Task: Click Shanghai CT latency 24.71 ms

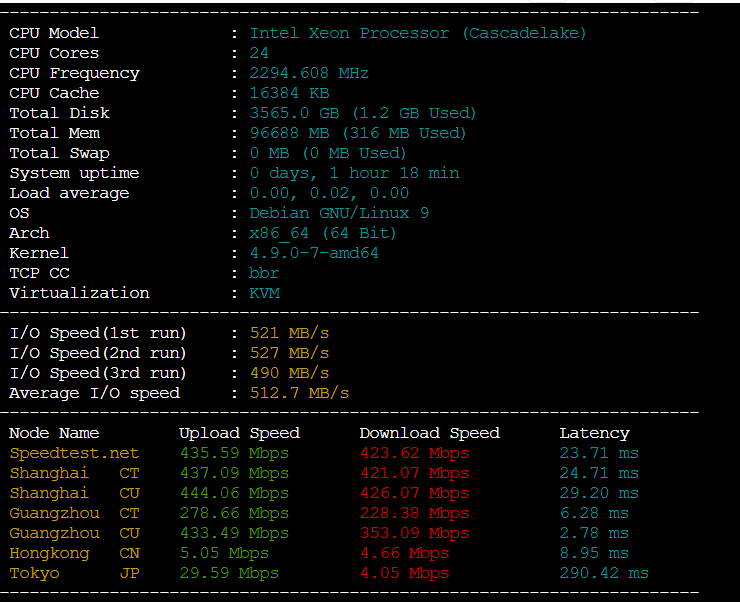Action: (x=599, y=473)
